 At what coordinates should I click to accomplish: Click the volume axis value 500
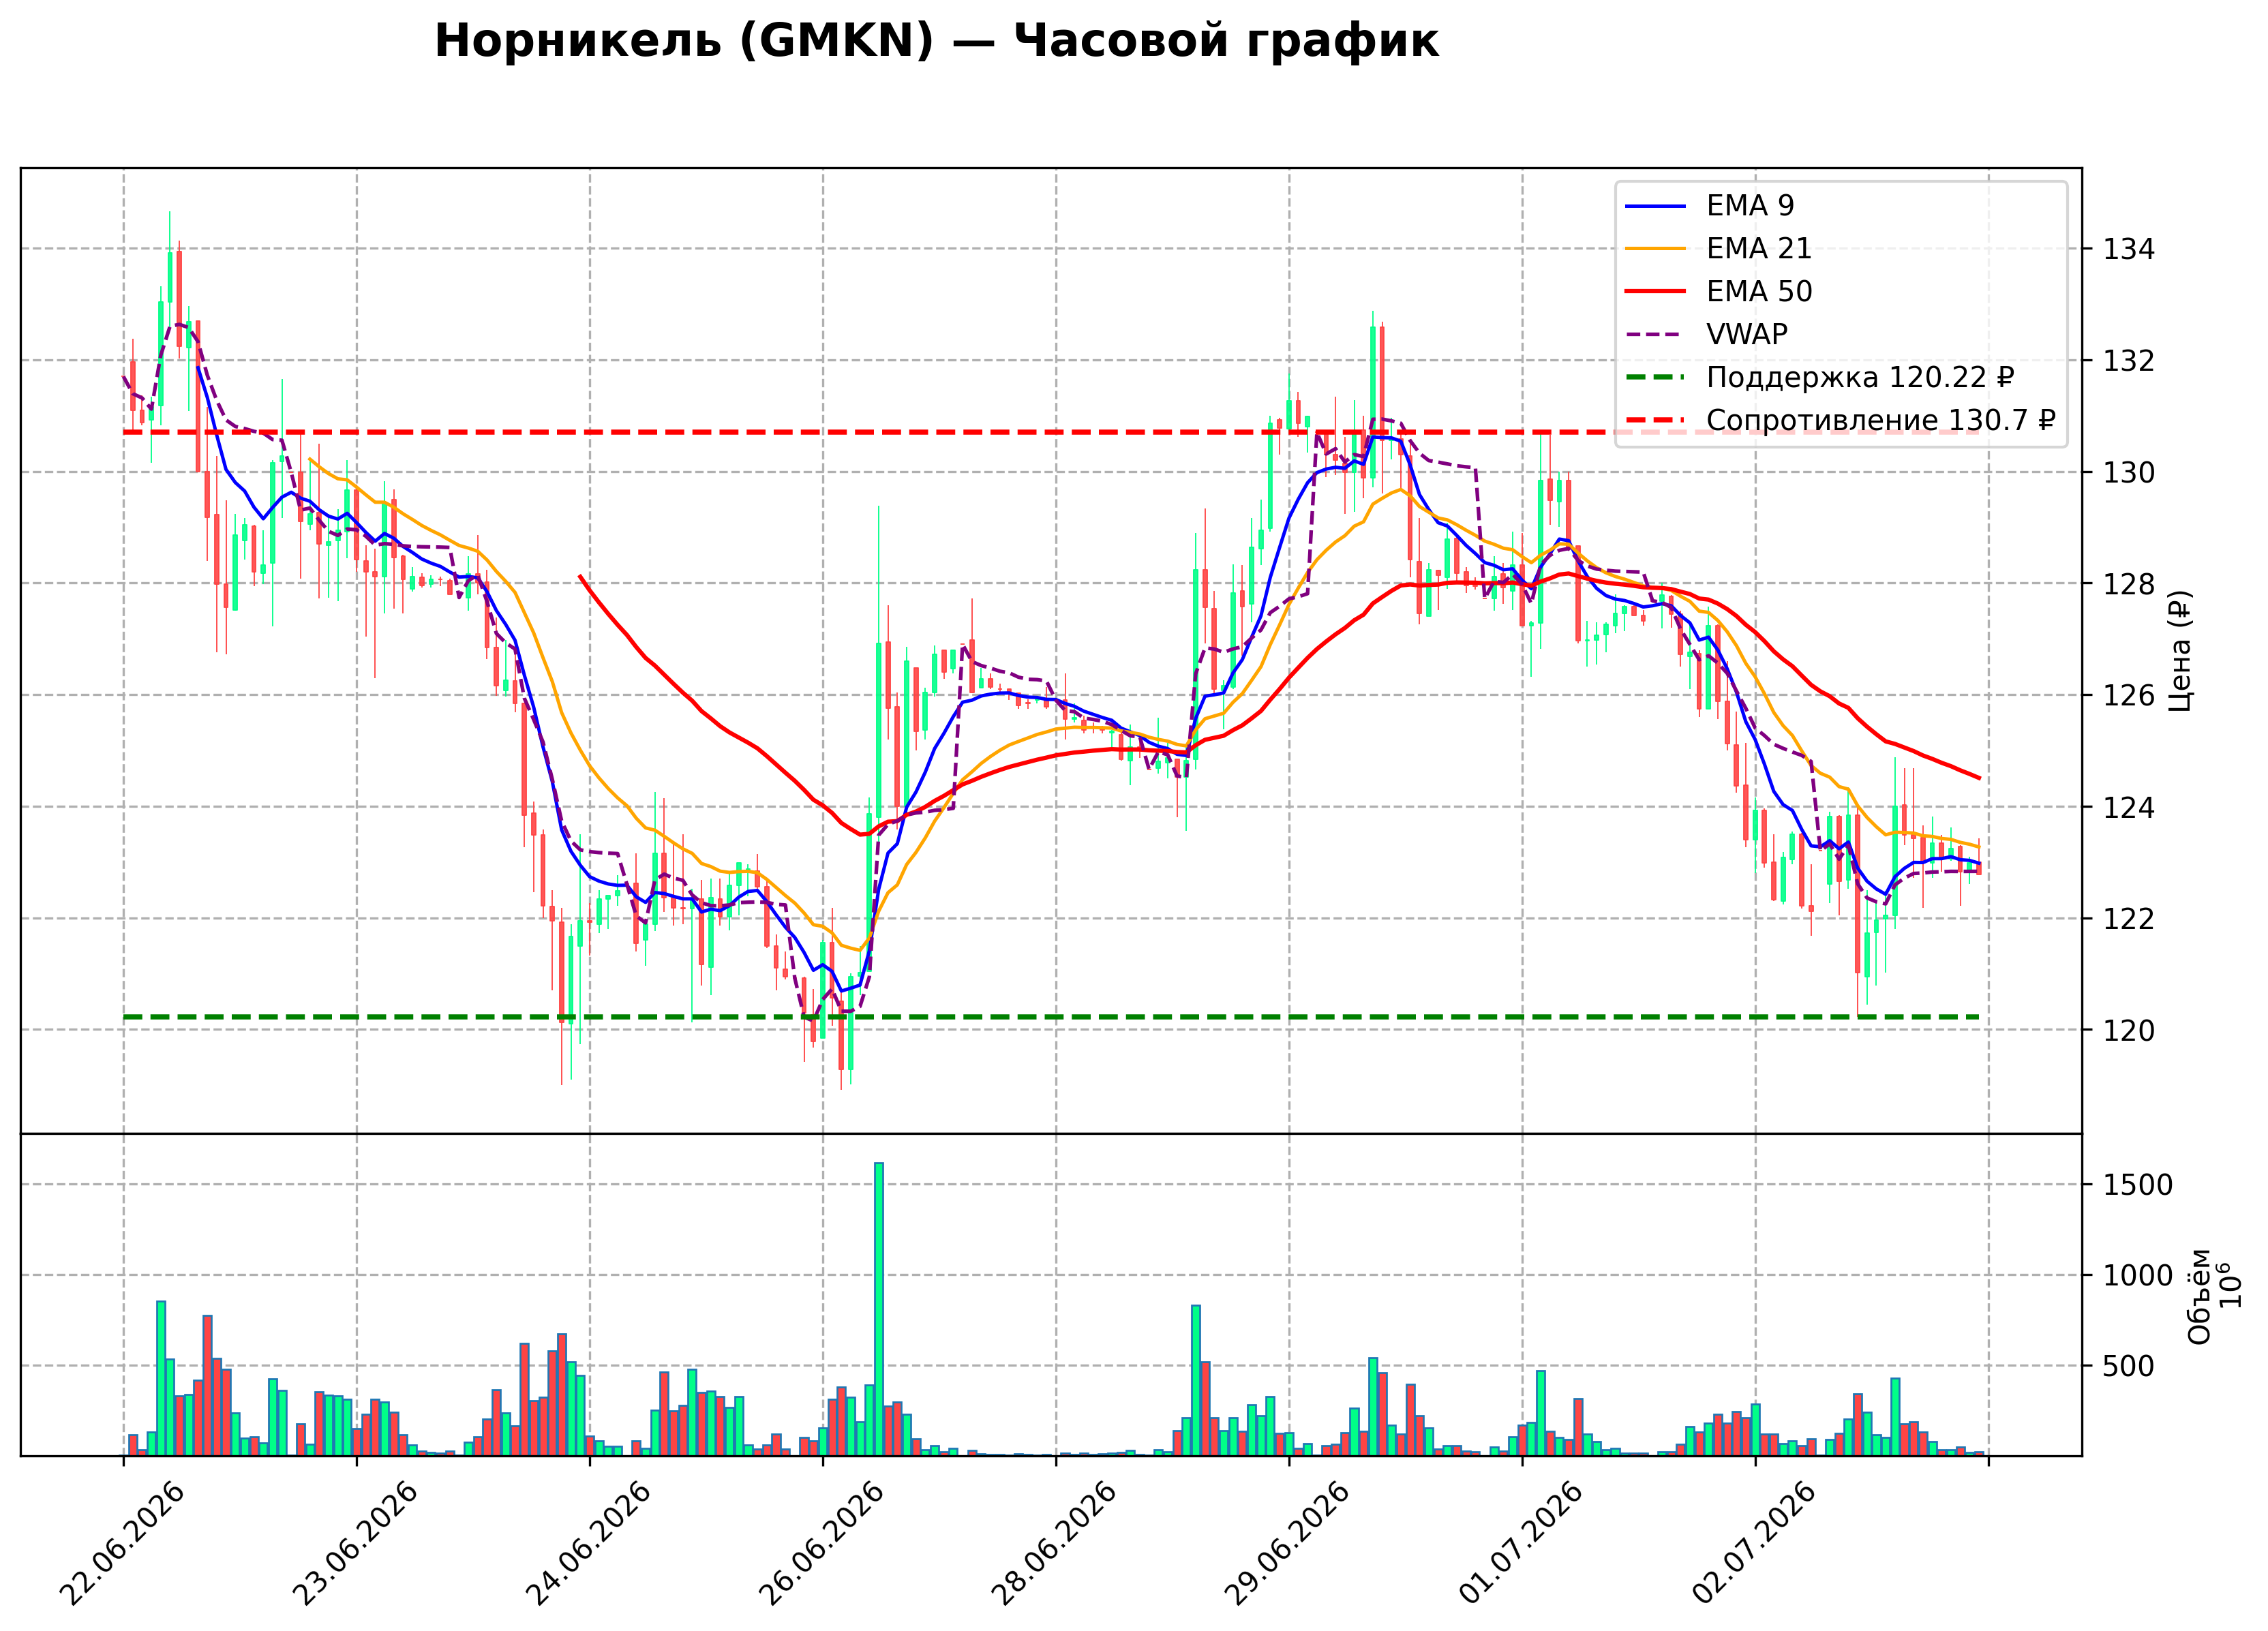pyautogui.click(x=2128, y=1367)
